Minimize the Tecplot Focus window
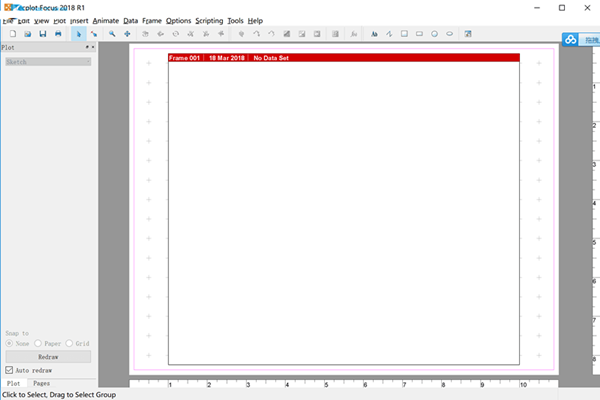This screenshot has width=600, height=400. pos(537,8)
